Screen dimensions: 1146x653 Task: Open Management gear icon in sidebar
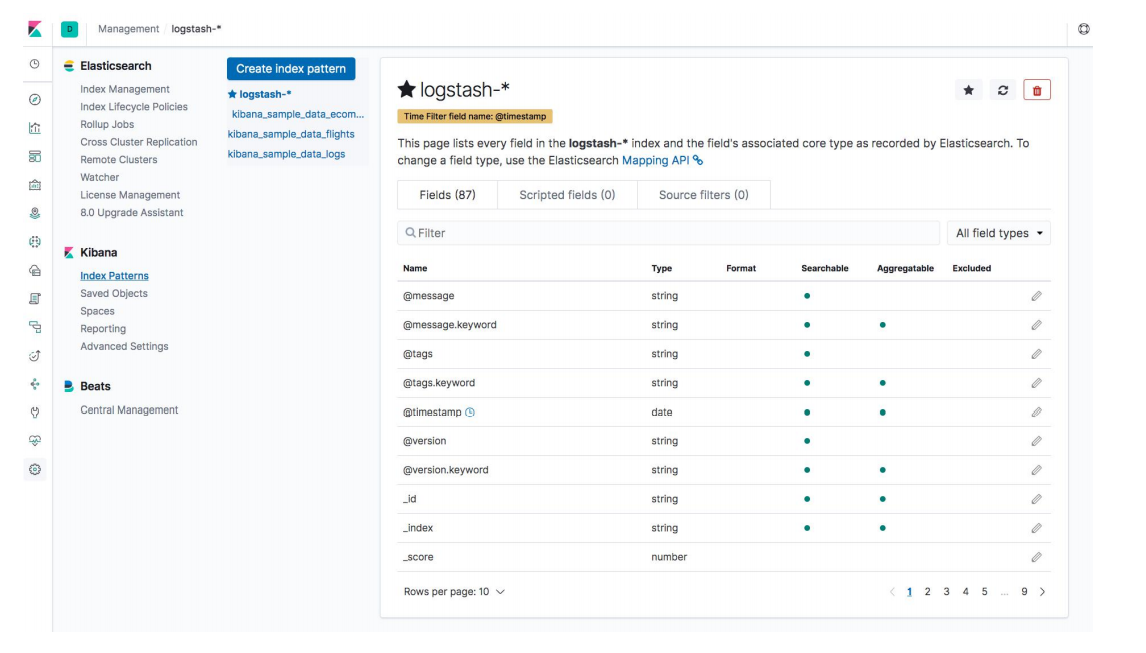(34, 469)
